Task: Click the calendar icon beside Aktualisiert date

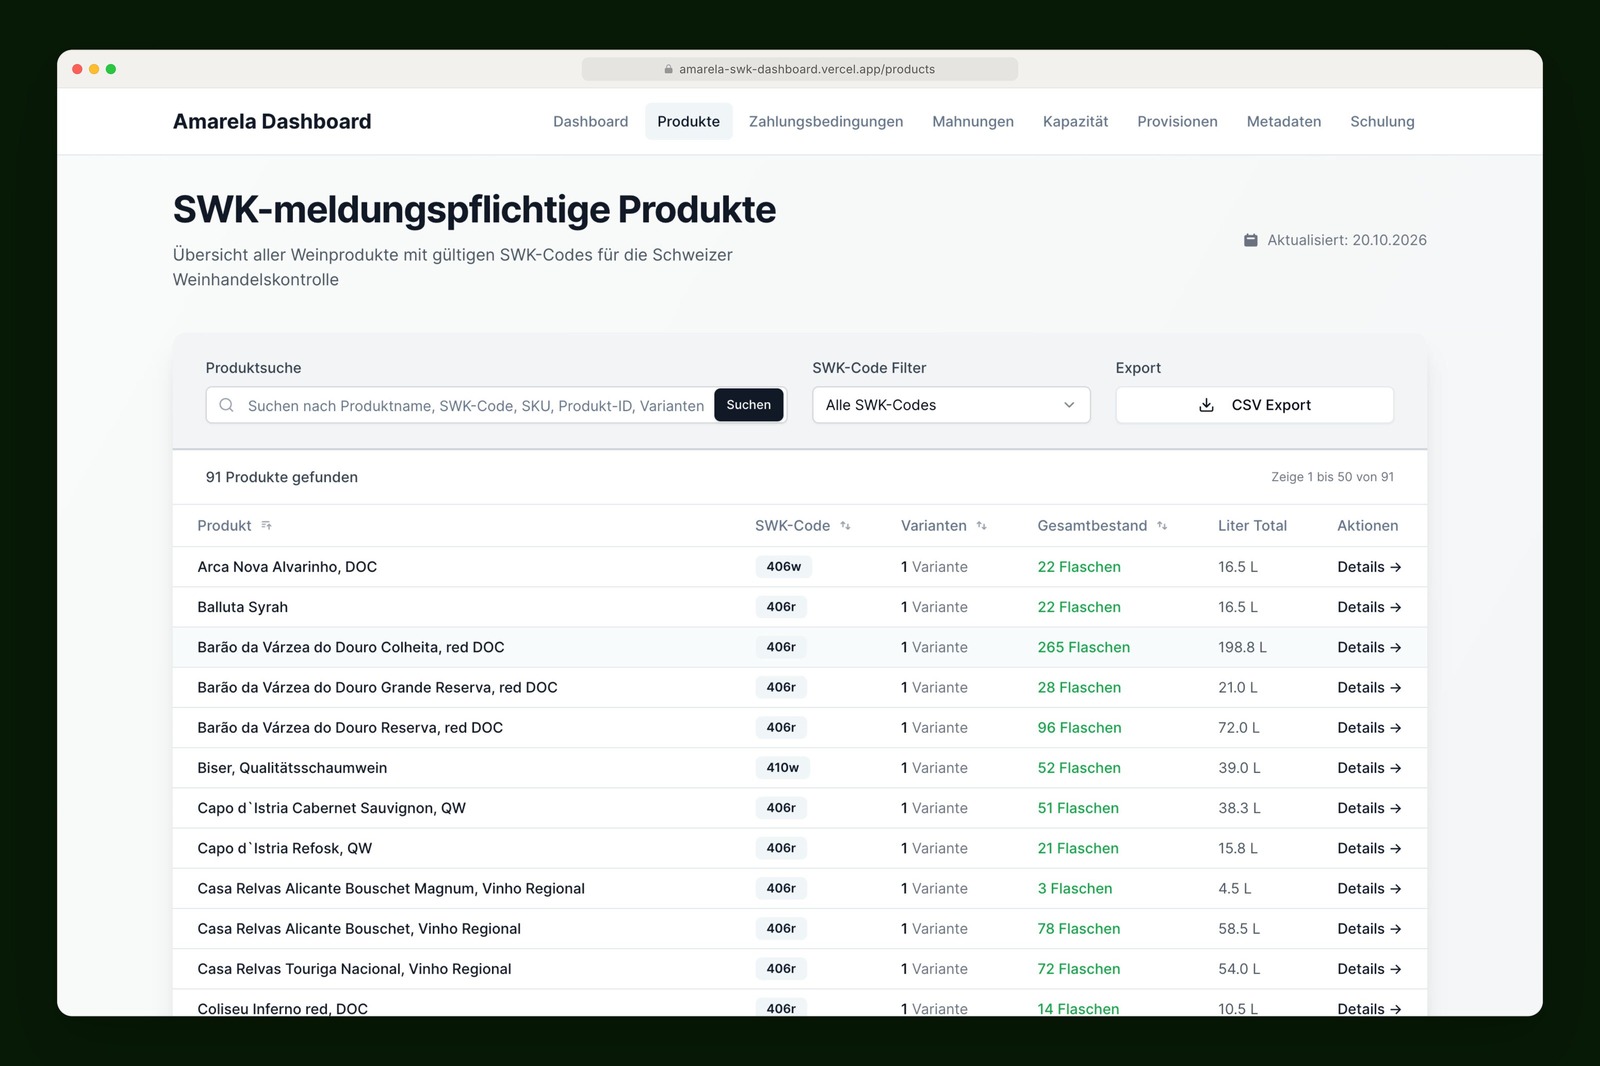Action: point(1250,240)
